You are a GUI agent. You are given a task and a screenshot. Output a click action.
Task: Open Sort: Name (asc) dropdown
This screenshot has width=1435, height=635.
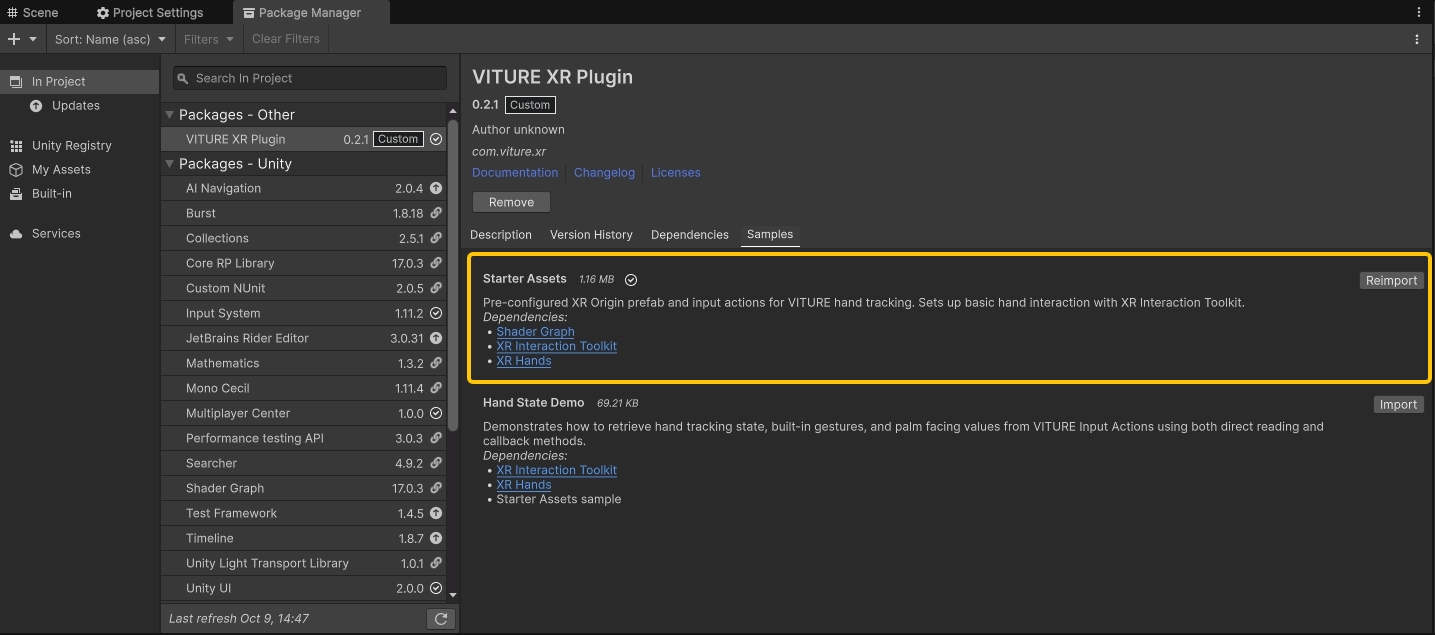(110, 39)
